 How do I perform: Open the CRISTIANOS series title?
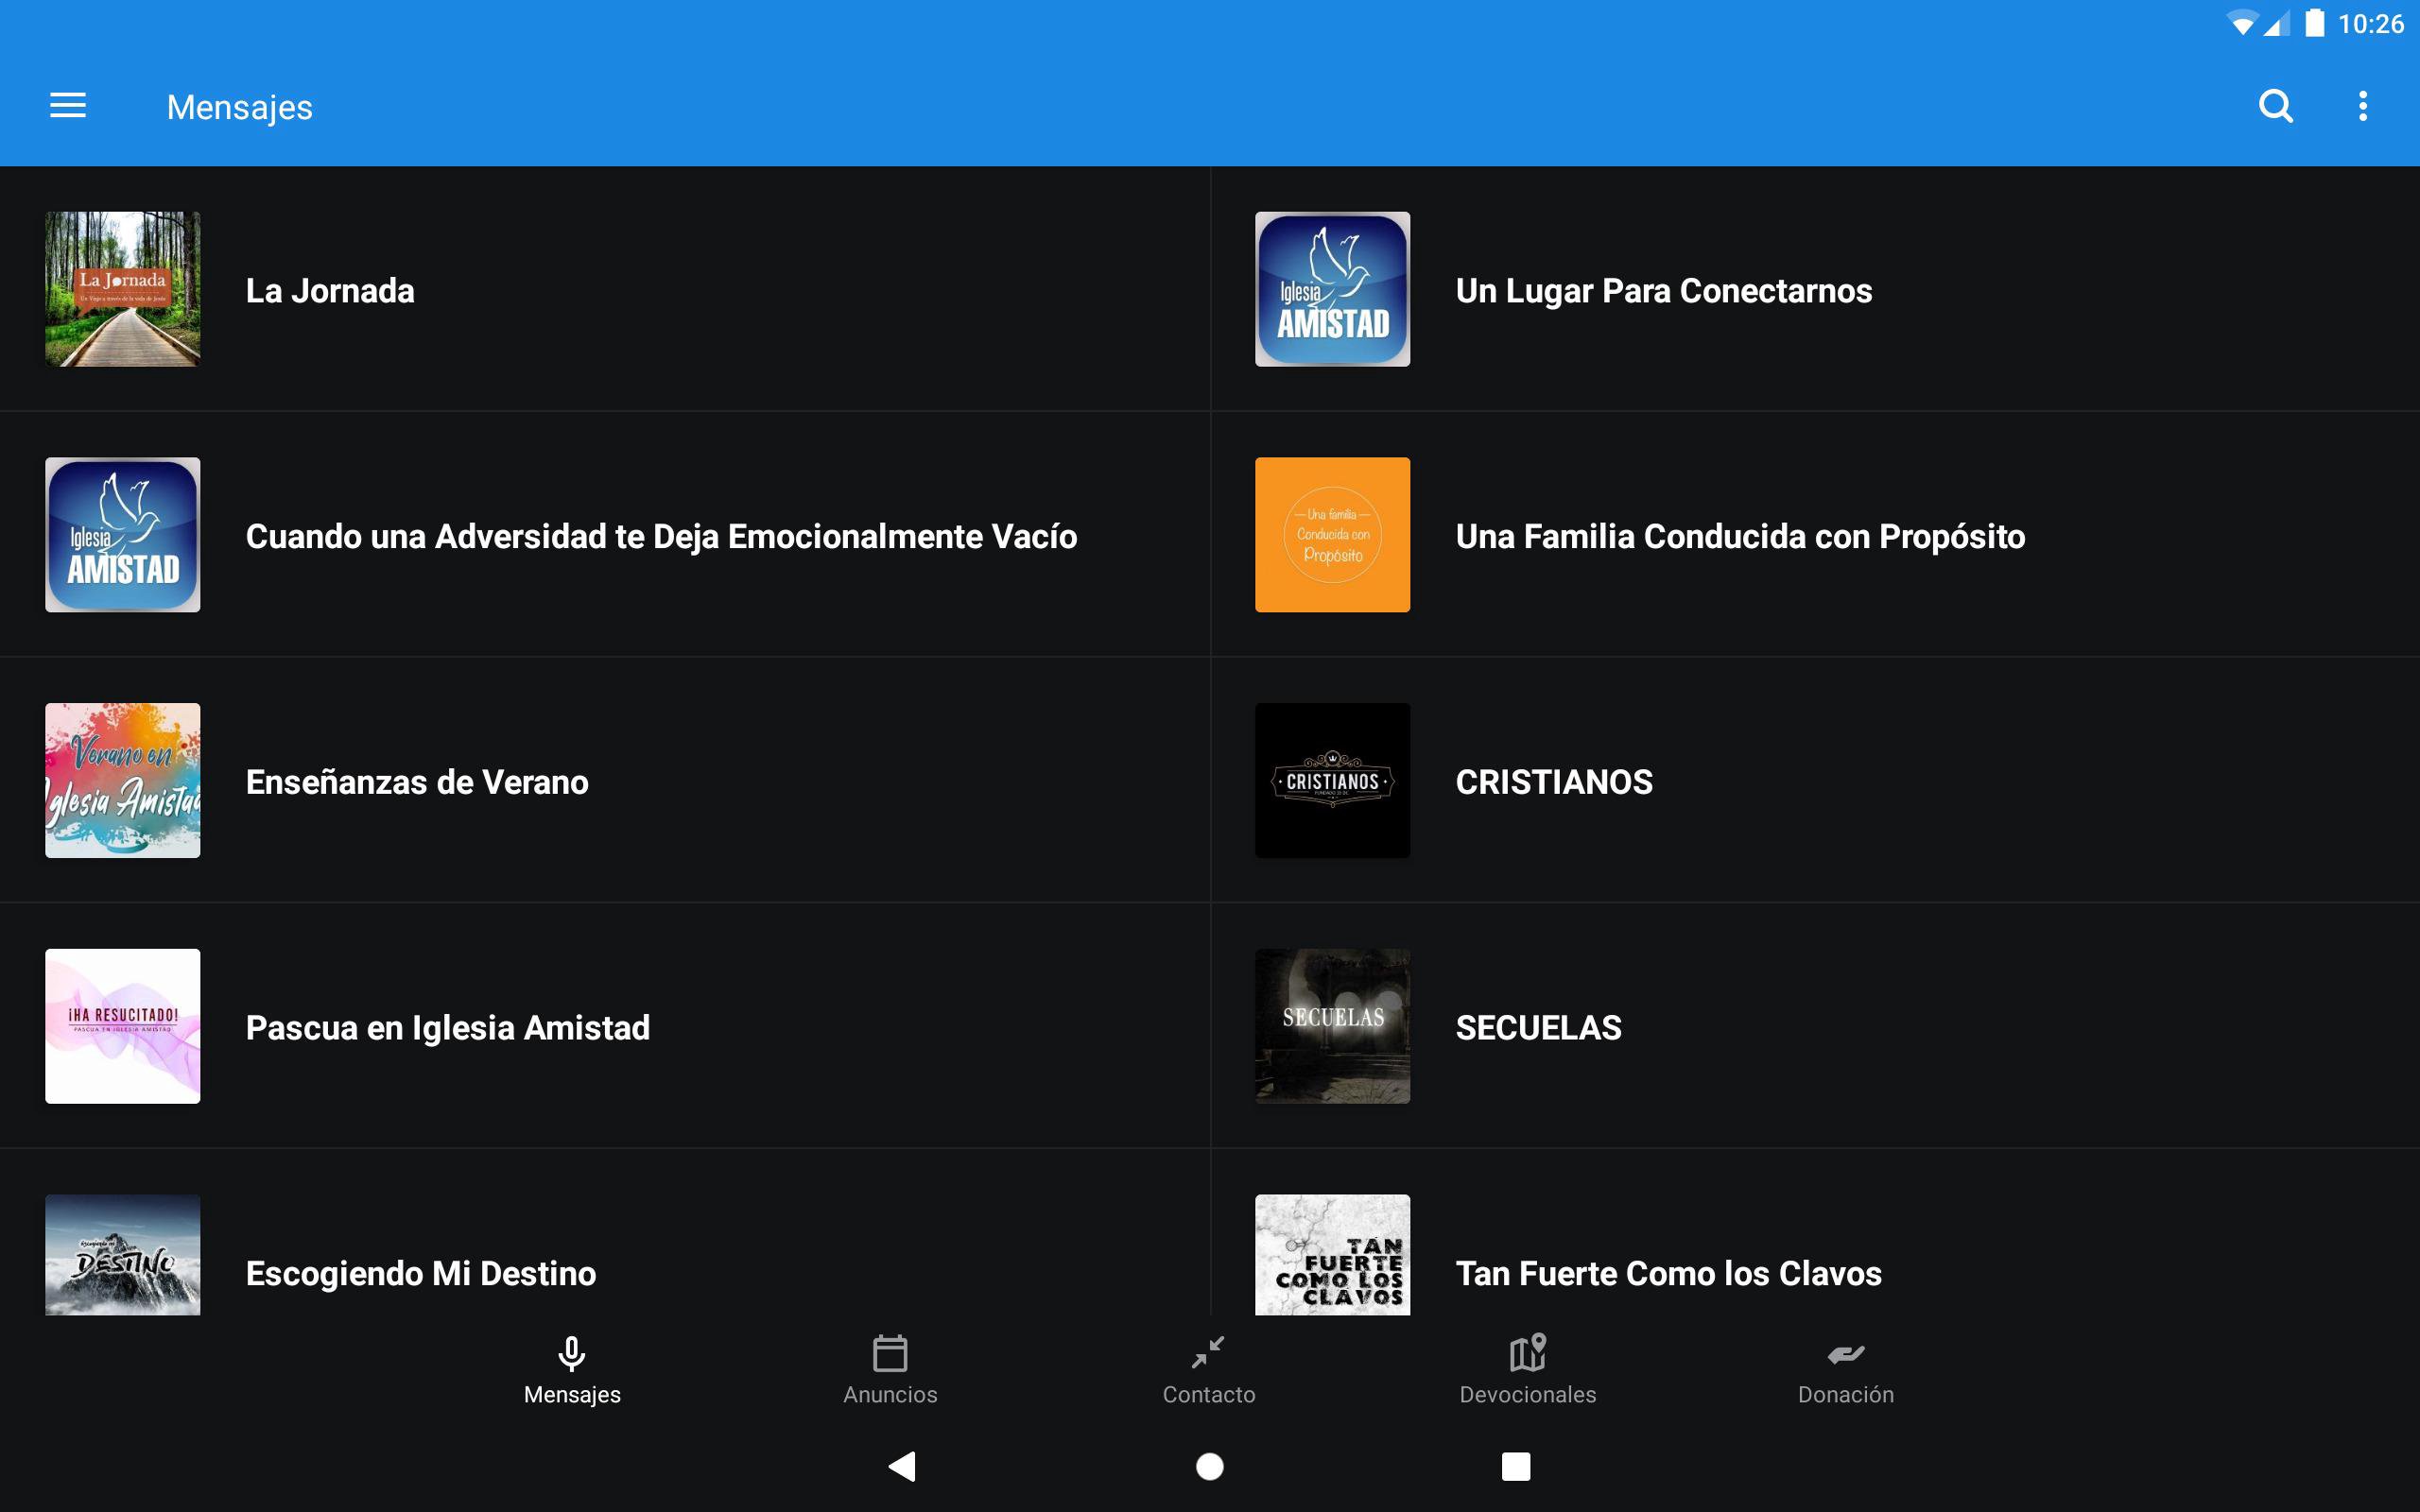(1553, 782)
